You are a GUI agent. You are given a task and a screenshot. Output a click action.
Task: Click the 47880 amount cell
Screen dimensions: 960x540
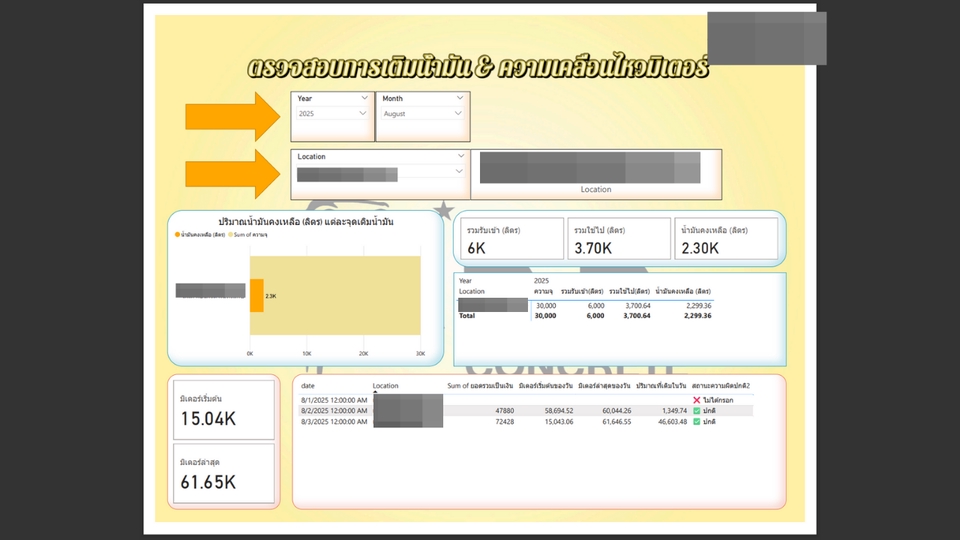[504, 411]
